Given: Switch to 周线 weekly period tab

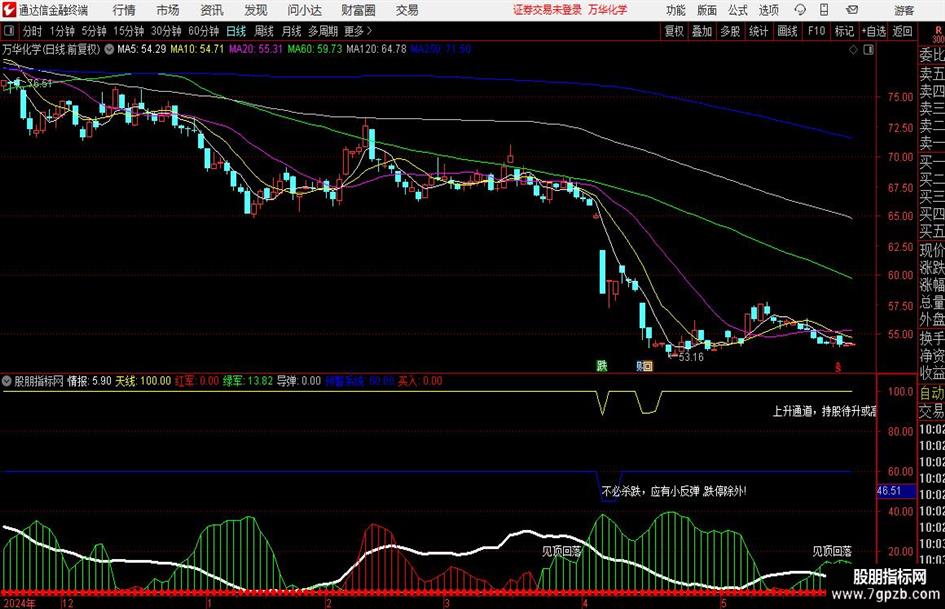Looking at the screenshot, I should pos(264,31).
